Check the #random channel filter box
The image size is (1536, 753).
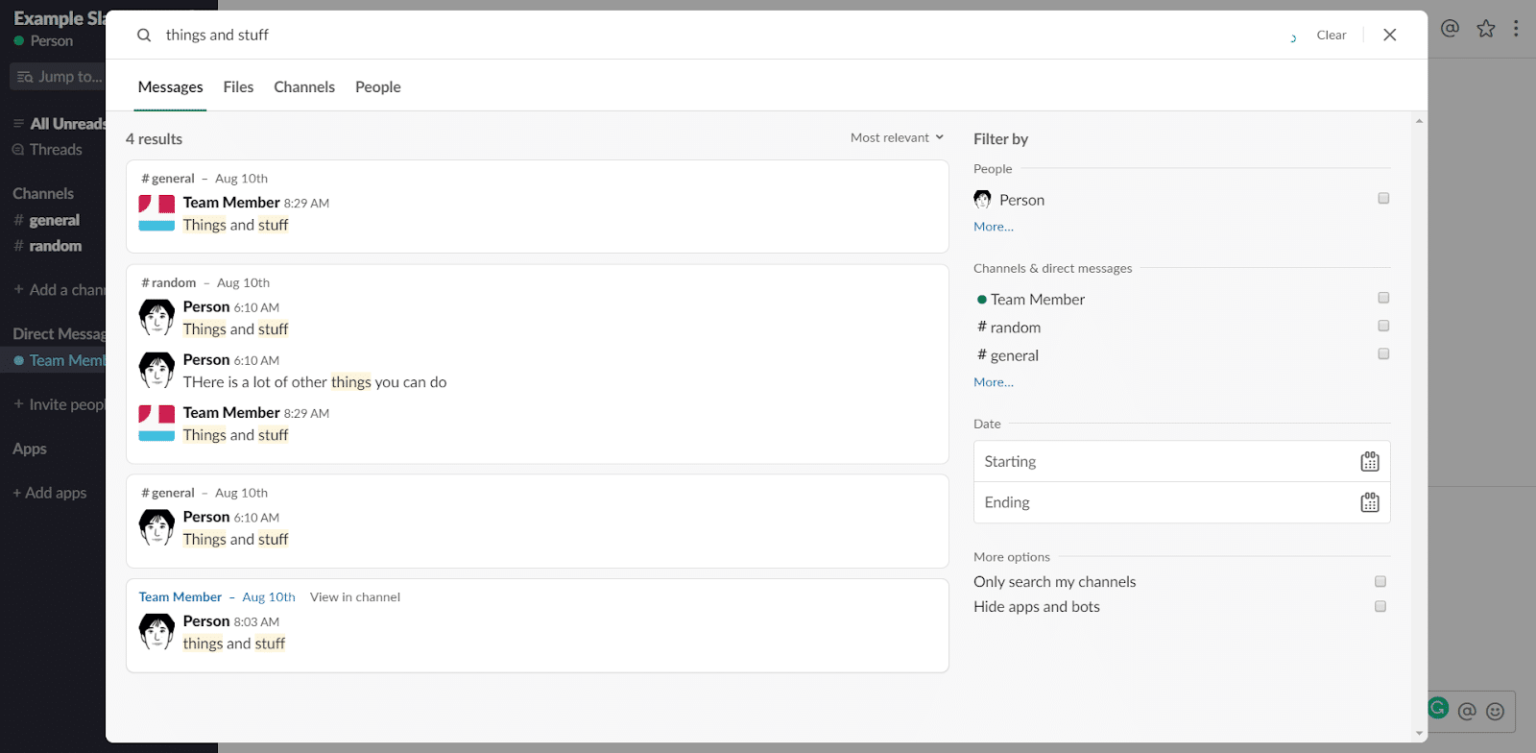tap(1383, 325)
